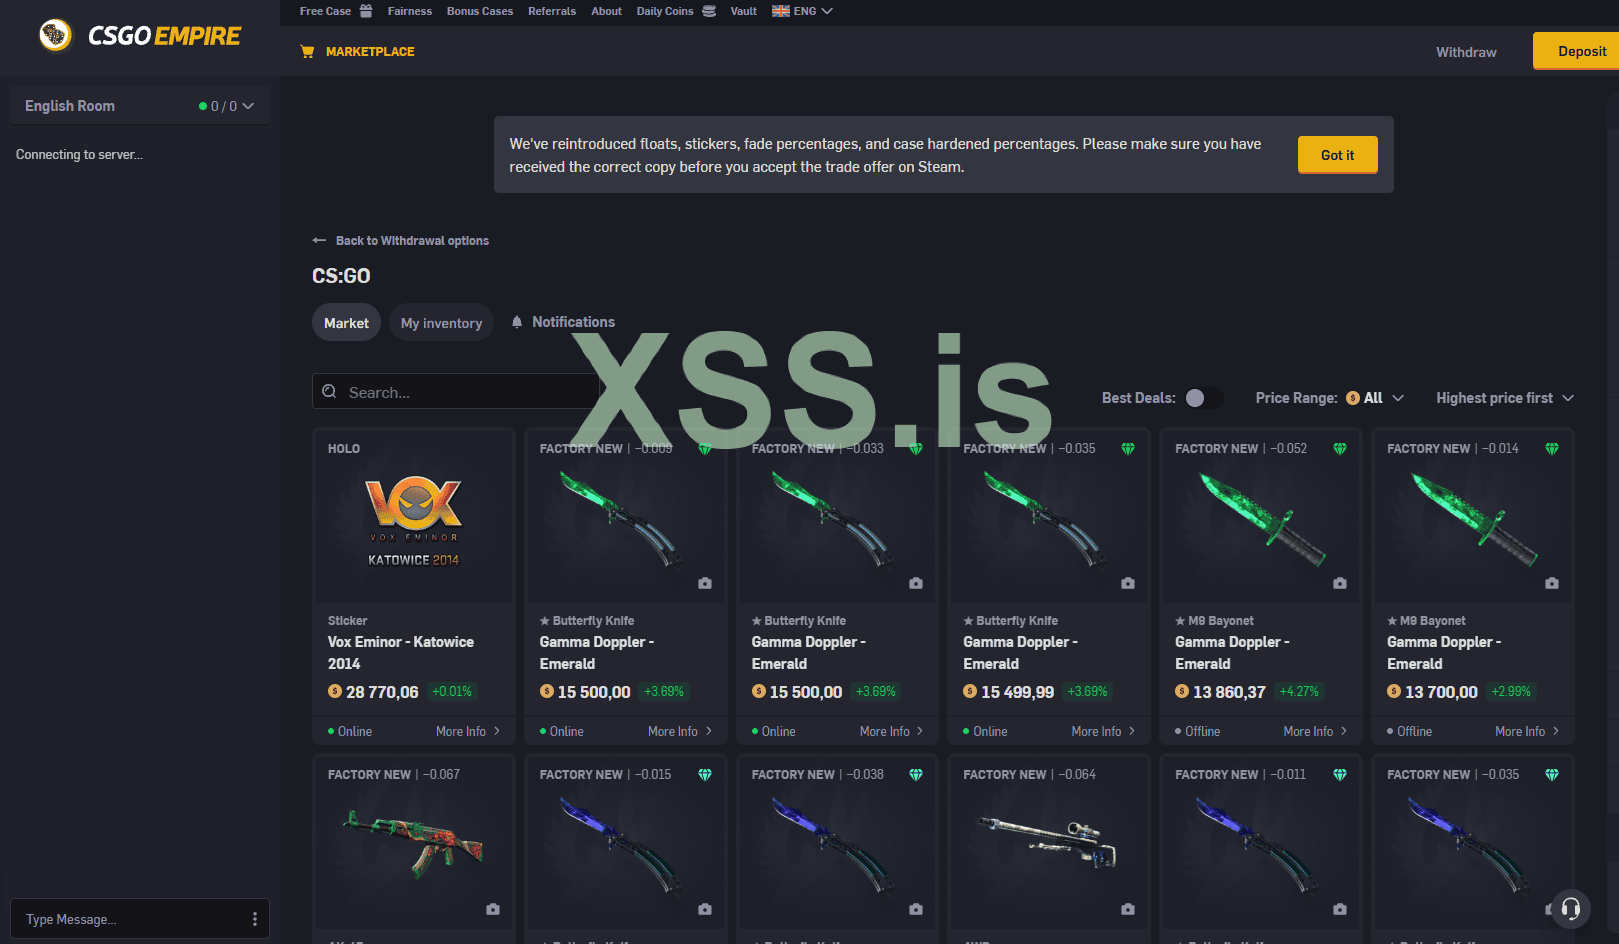The width and height of the screenshot is (1619, 944).
Task: Dismiss the notice with Got it
Action: [1338, 155]
